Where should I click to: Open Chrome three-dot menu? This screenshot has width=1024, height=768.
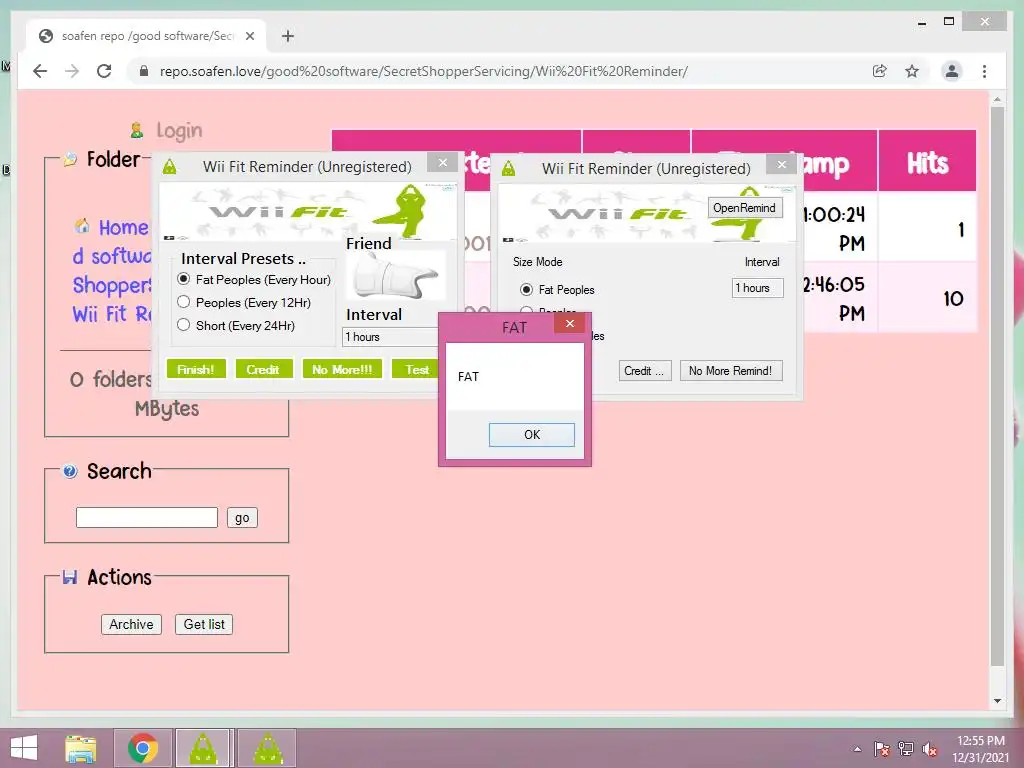984,71
